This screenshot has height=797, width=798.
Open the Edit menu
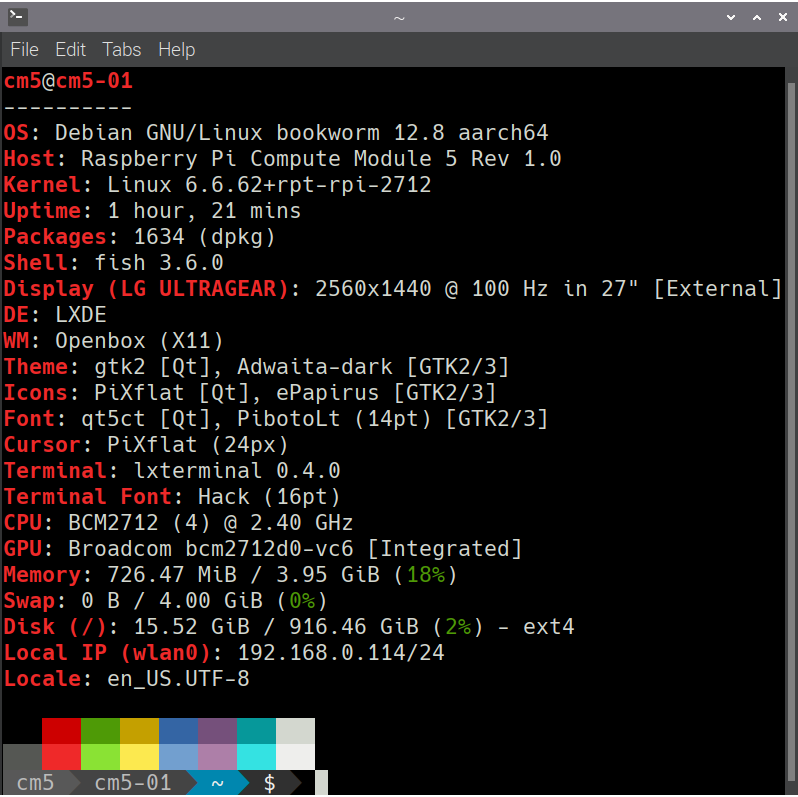[x=71, y=49]
